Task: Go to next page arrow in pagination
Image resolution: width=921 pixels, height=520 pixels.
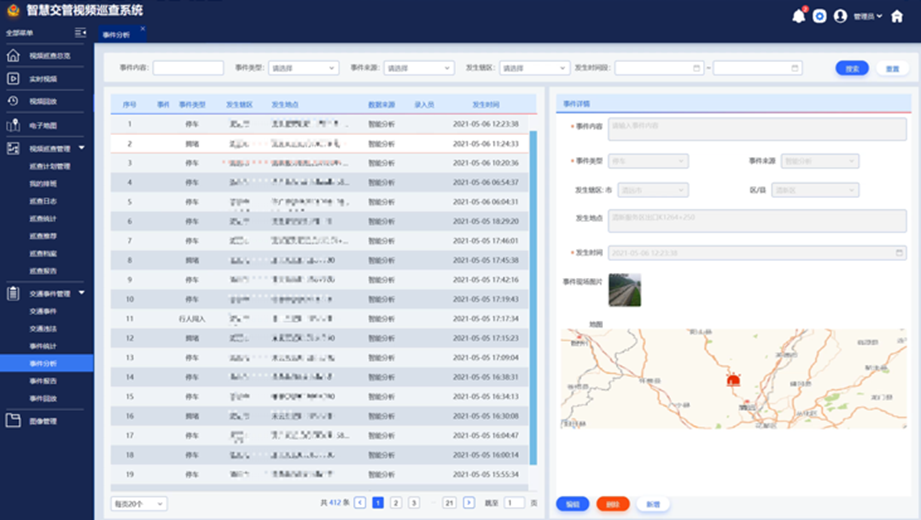Action: click(x=469, y=502)
